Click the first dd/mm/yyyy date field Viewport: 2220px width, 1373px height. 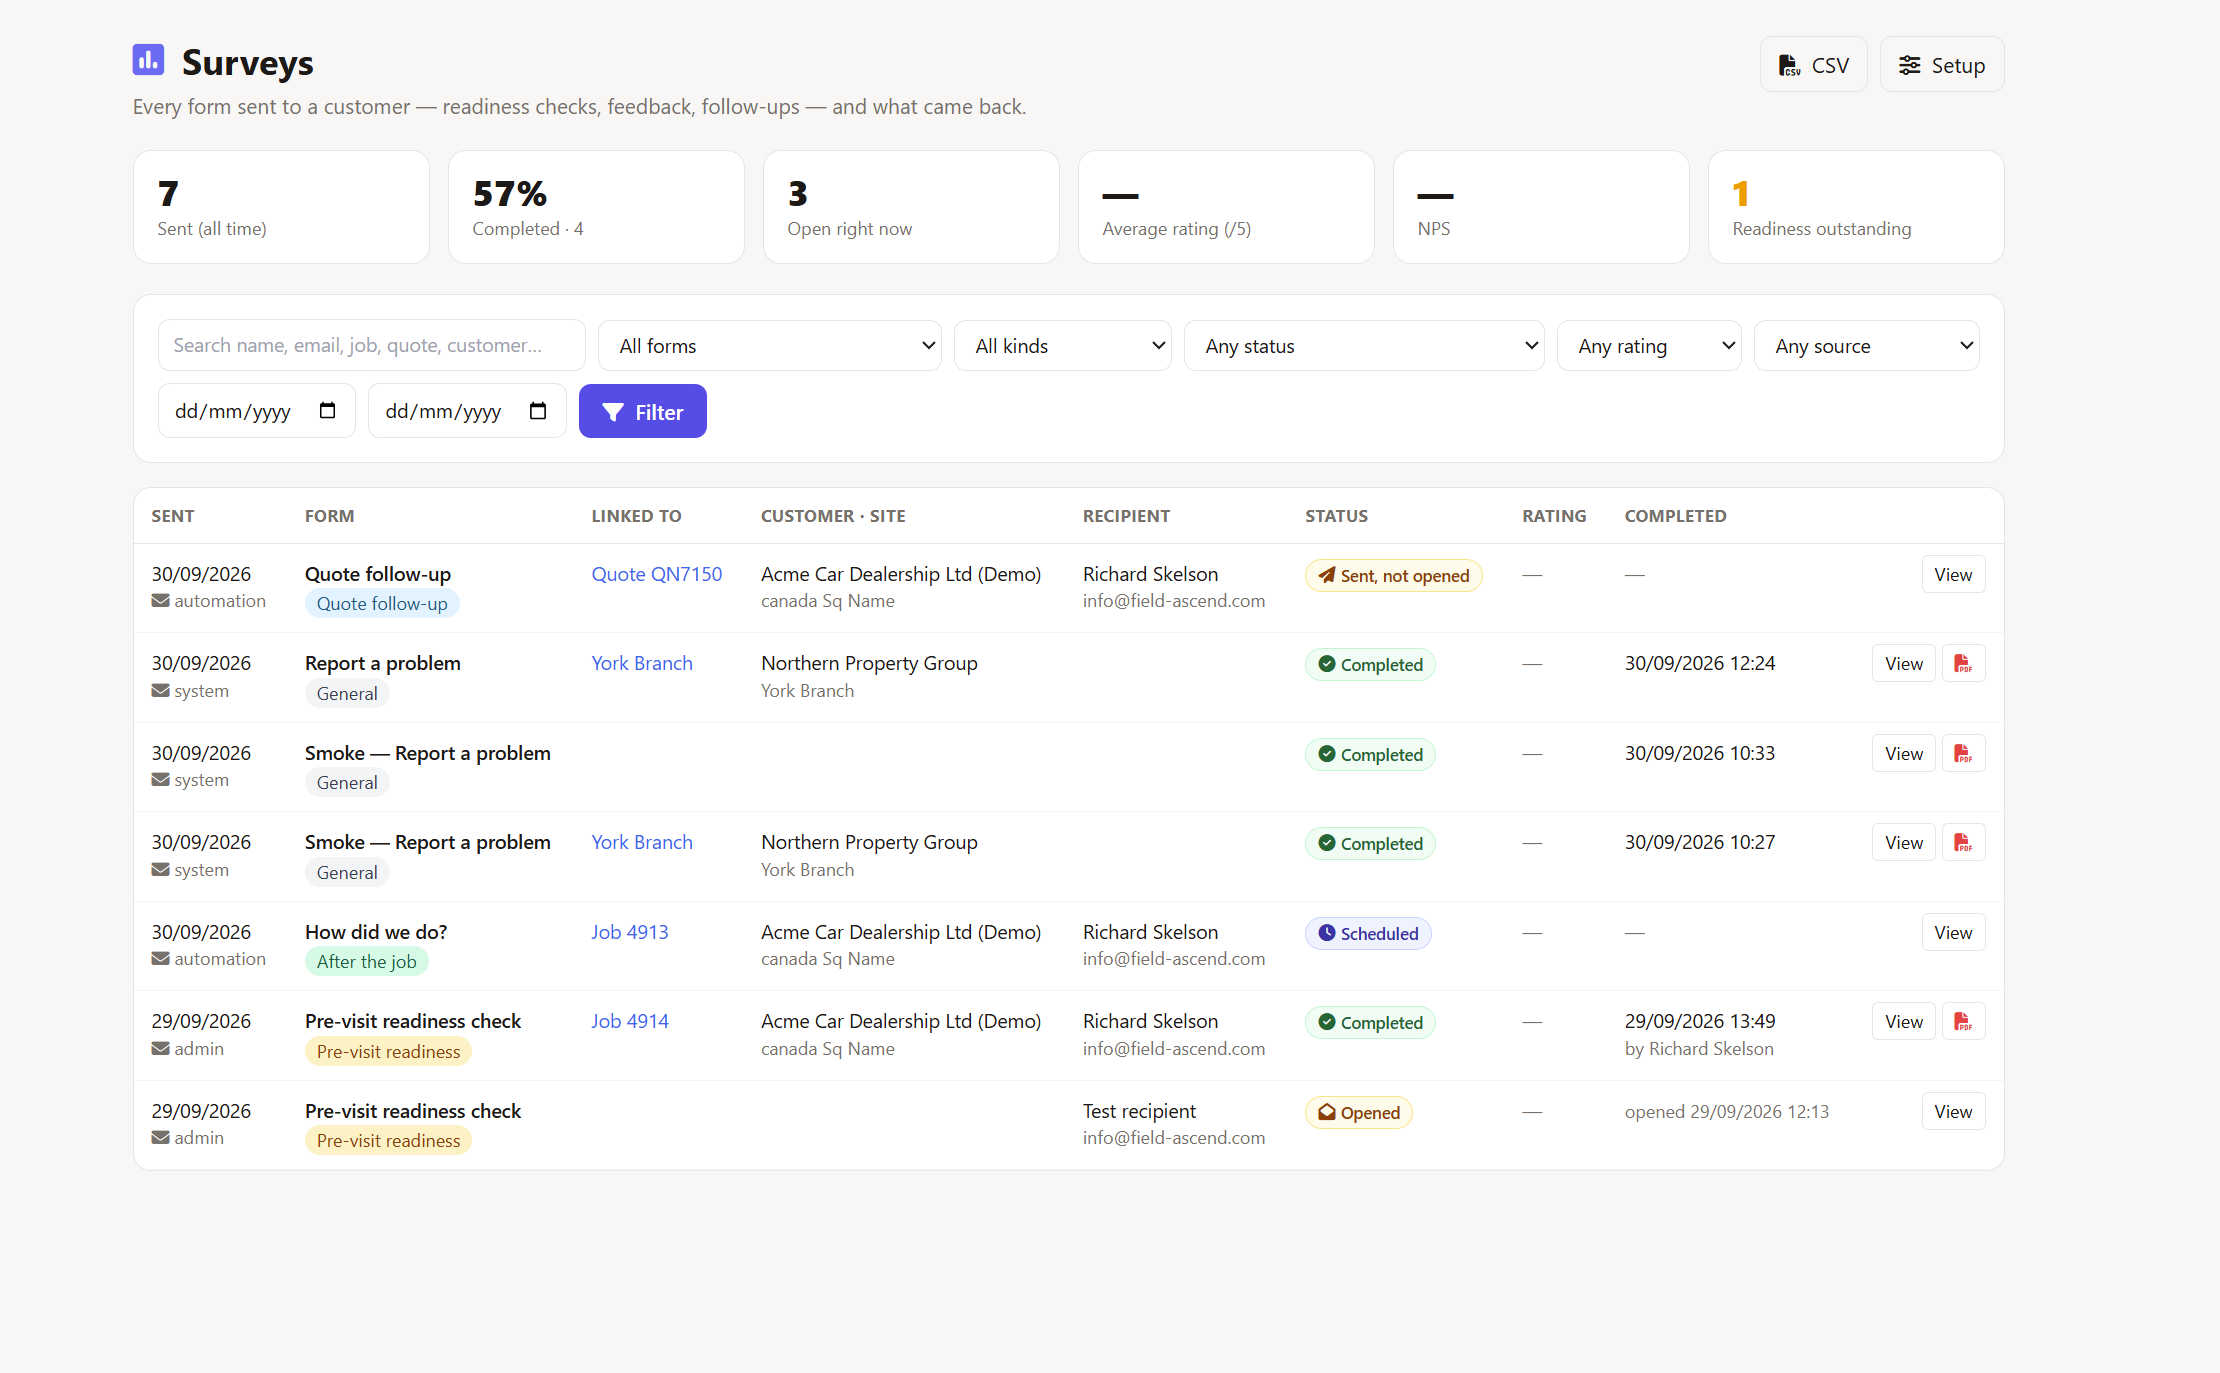[x=256, y=411]
